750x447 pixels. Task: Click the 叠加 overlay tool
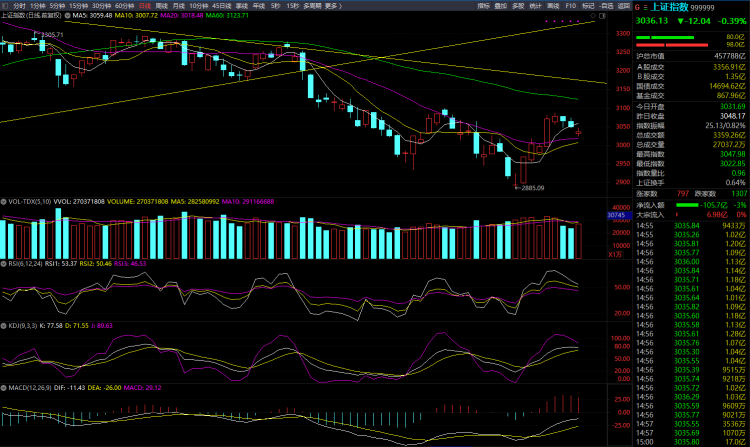point(500,6)
